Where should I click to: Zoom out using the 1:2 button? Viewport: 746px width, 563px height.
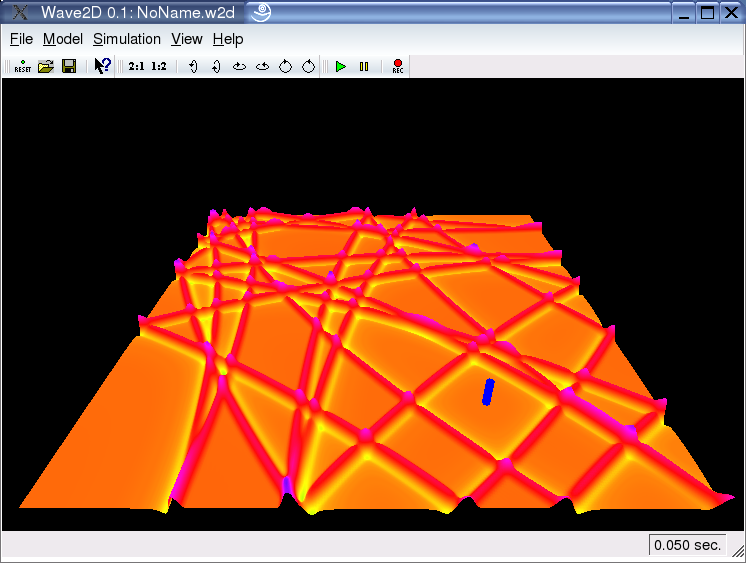[159, 67]
